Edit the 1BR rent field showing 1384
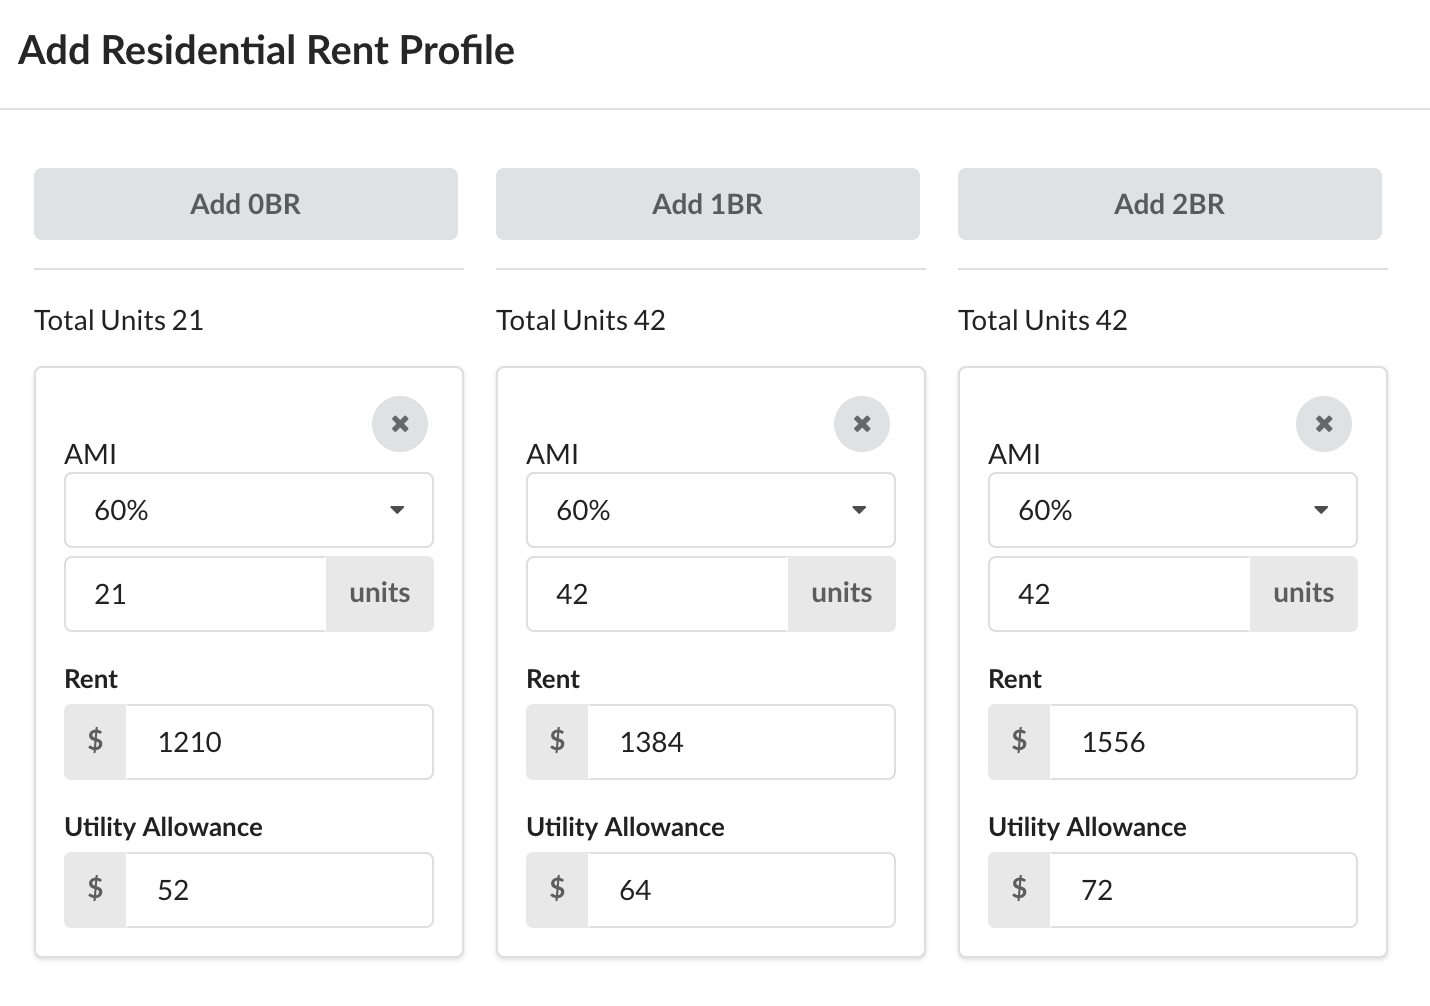Viewport: 1430px width, 1006px height. click(x=742, y=742)
